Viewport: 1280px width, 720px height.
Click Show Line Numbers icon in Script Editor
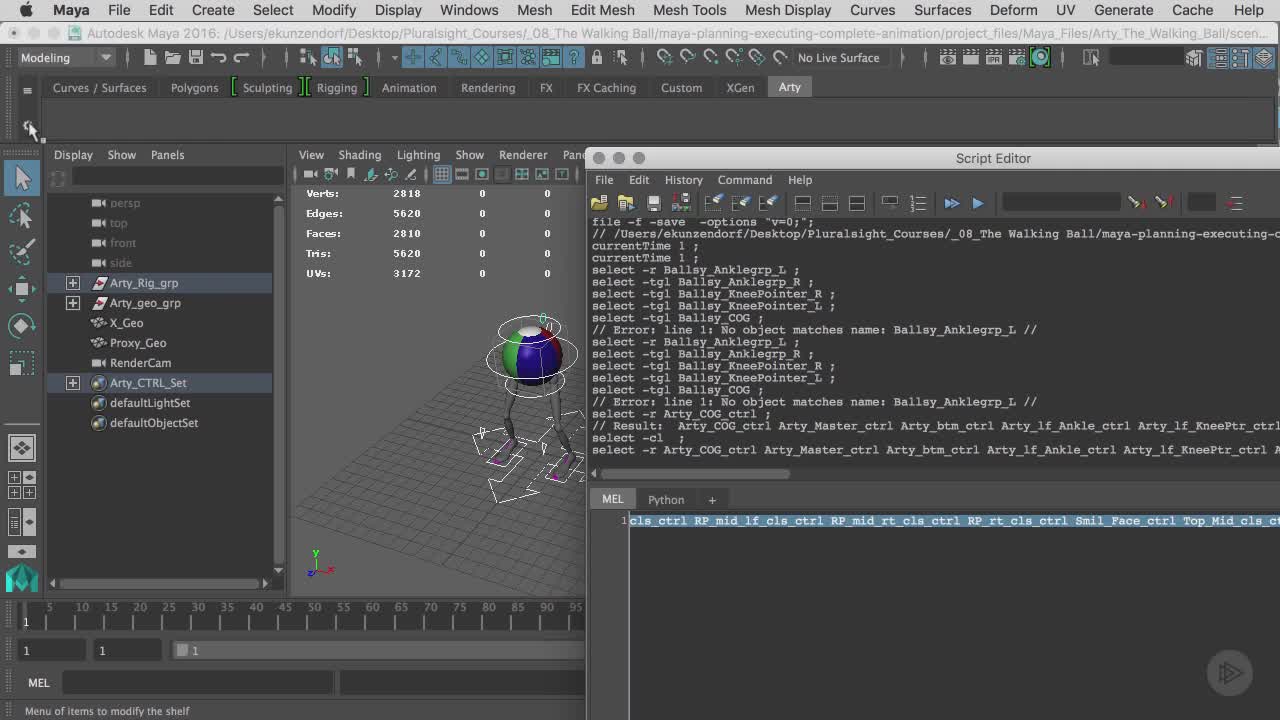pyautogui.click(x=918, y=203)
